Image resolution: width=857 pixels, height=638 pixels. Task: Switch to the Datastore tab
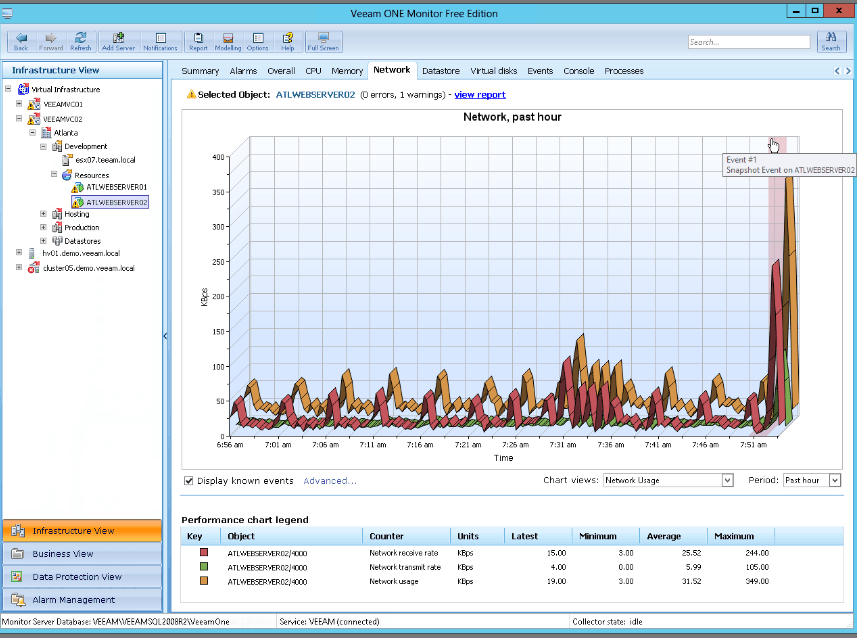441,71
